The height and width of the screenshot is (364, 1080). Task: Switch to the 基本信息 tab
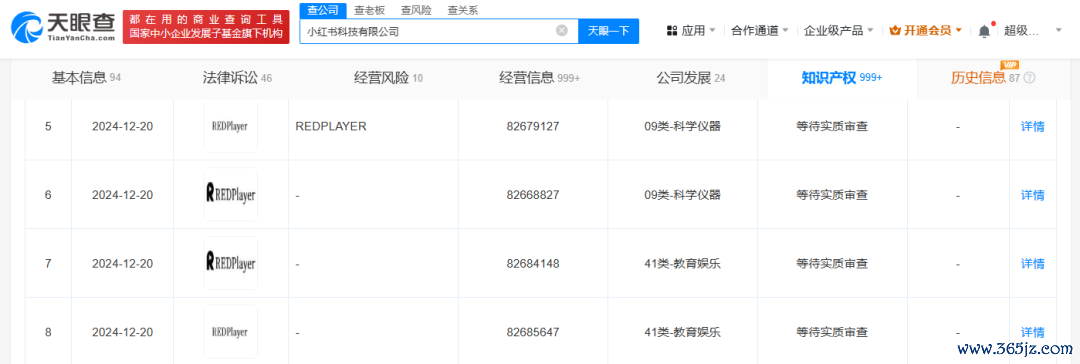(86, 78)
